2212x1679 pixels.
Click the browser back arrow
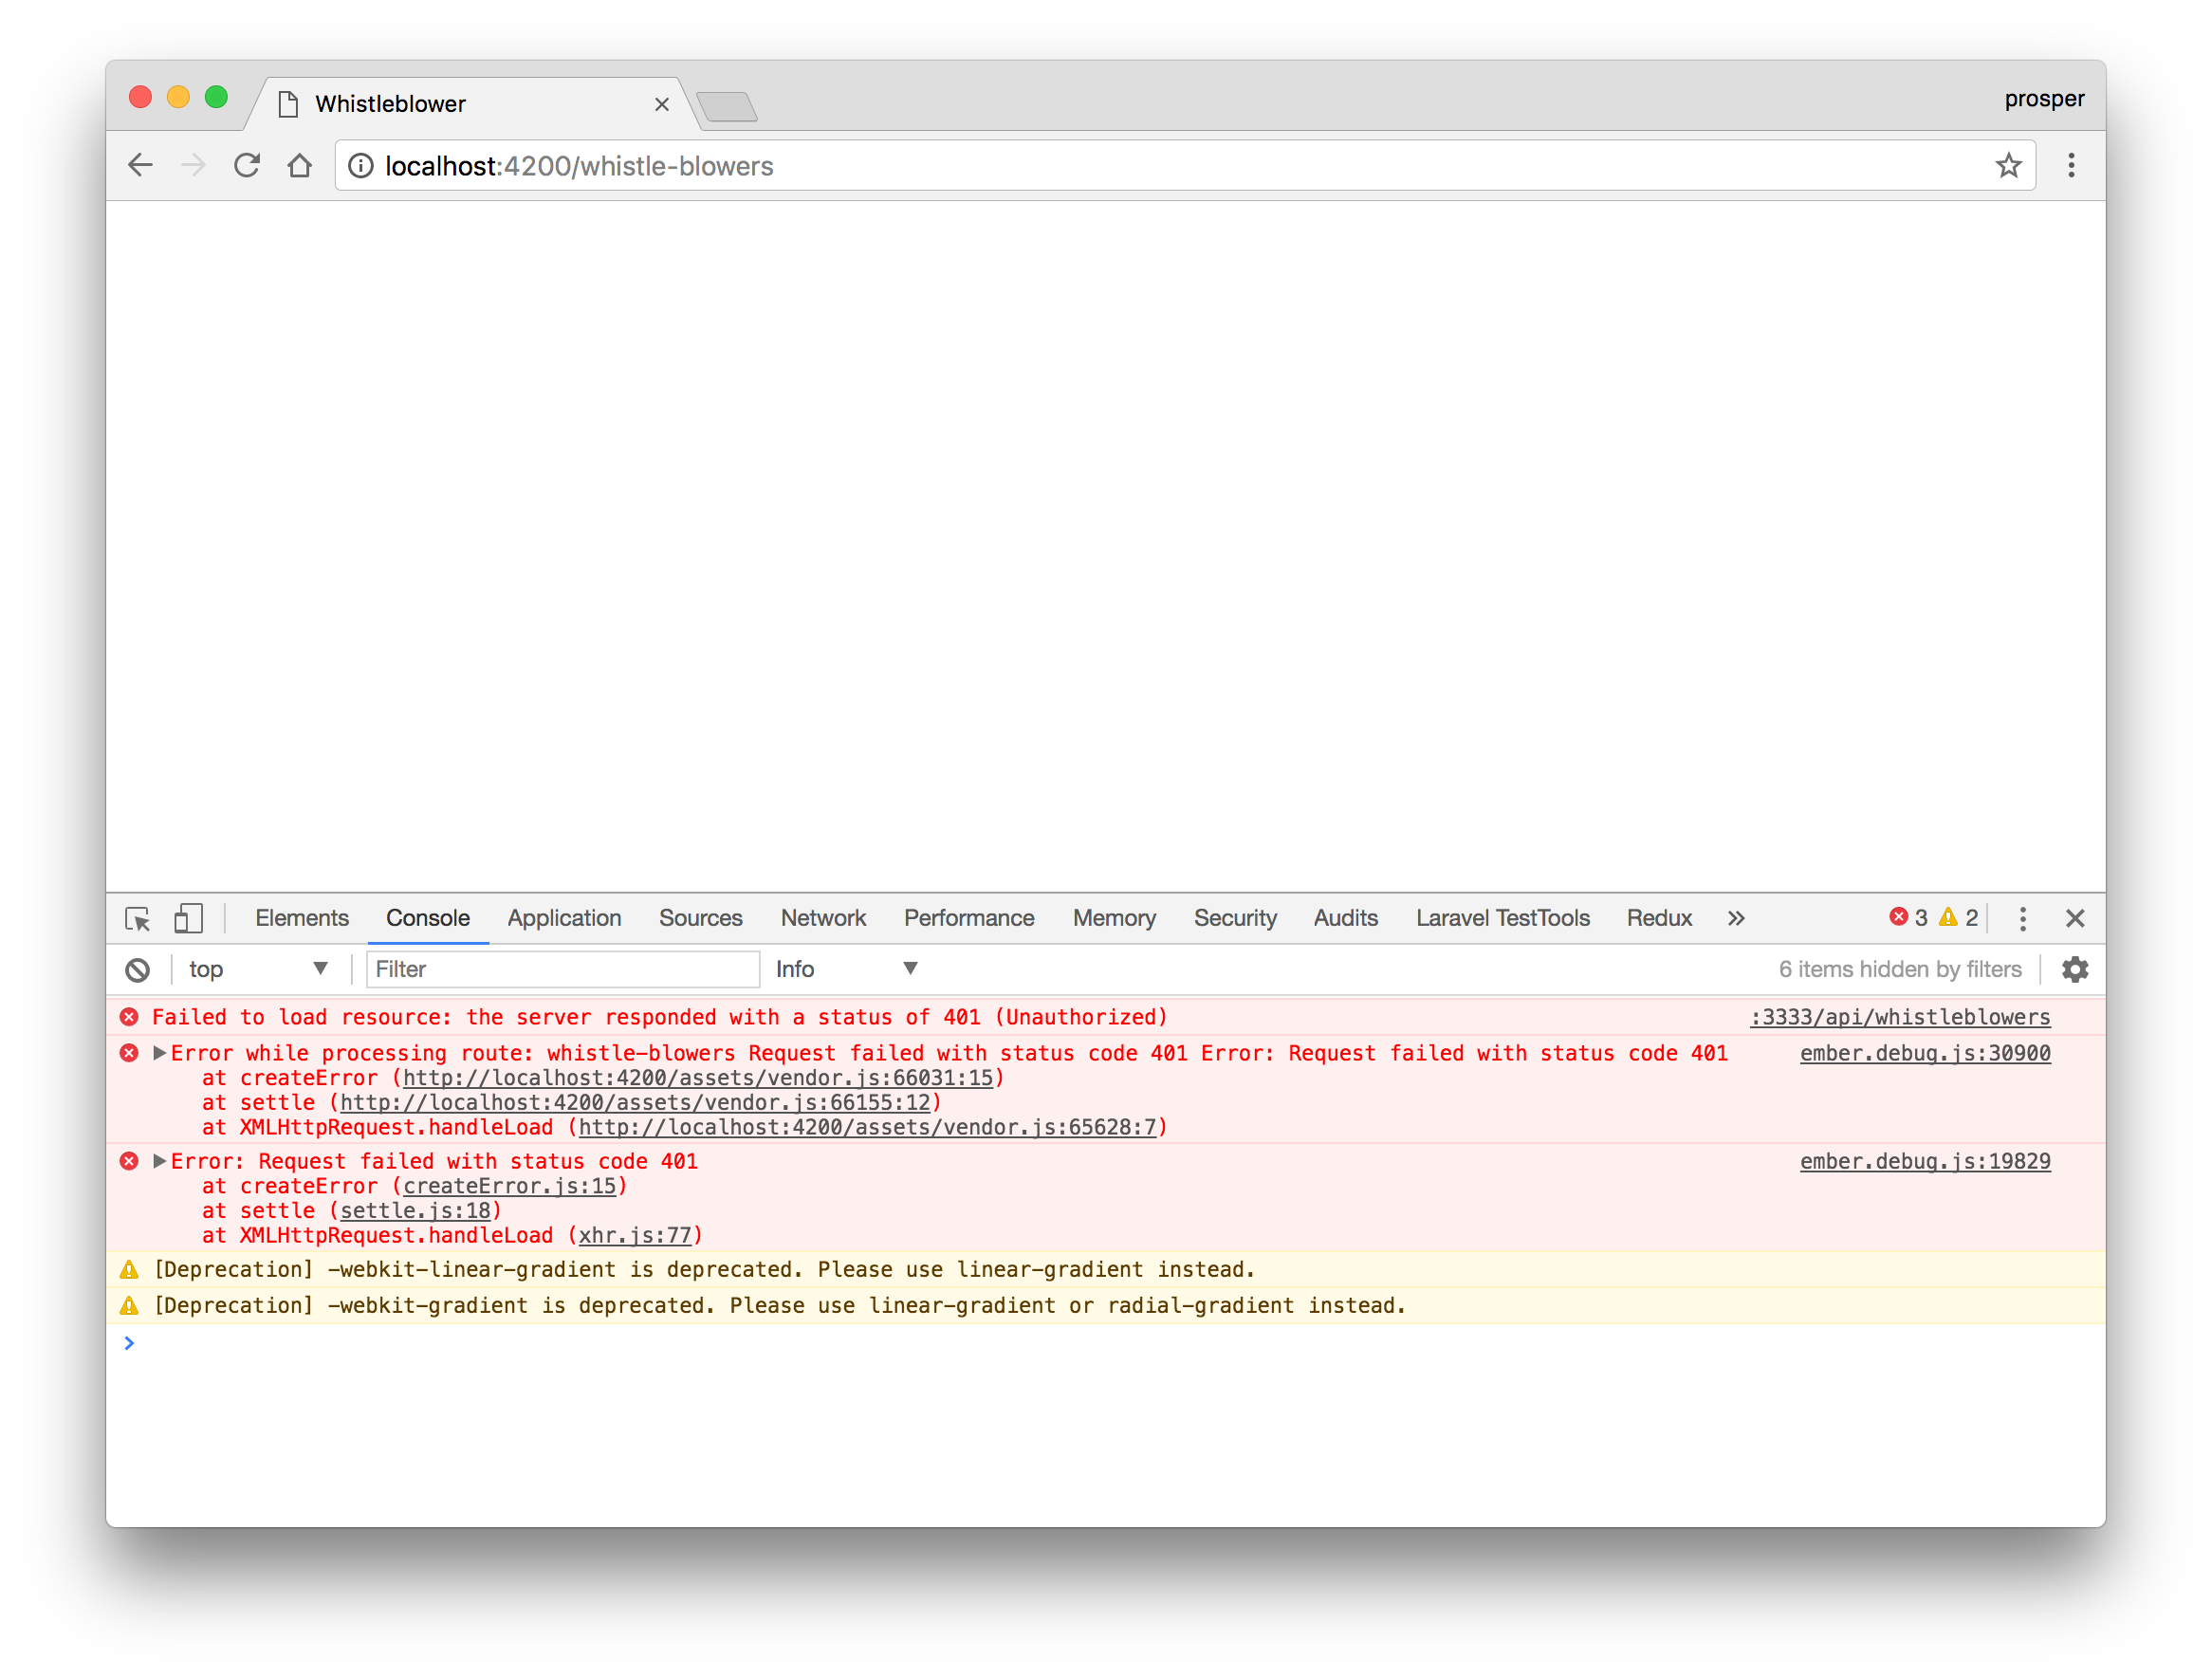pos(141,166)
